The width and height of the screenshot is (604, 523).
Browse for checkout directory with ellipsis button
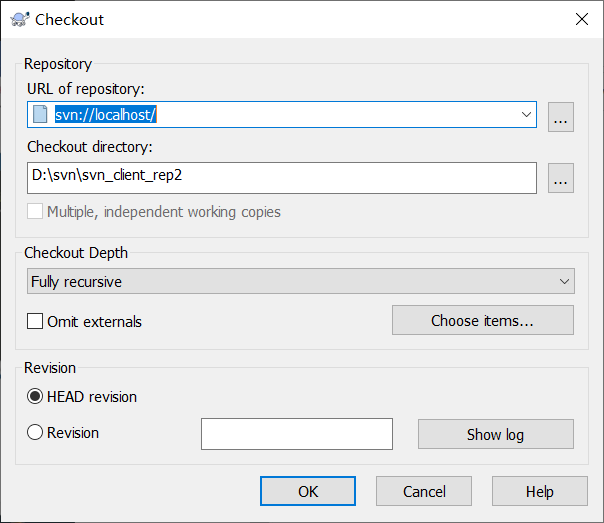tap(561, 178)
